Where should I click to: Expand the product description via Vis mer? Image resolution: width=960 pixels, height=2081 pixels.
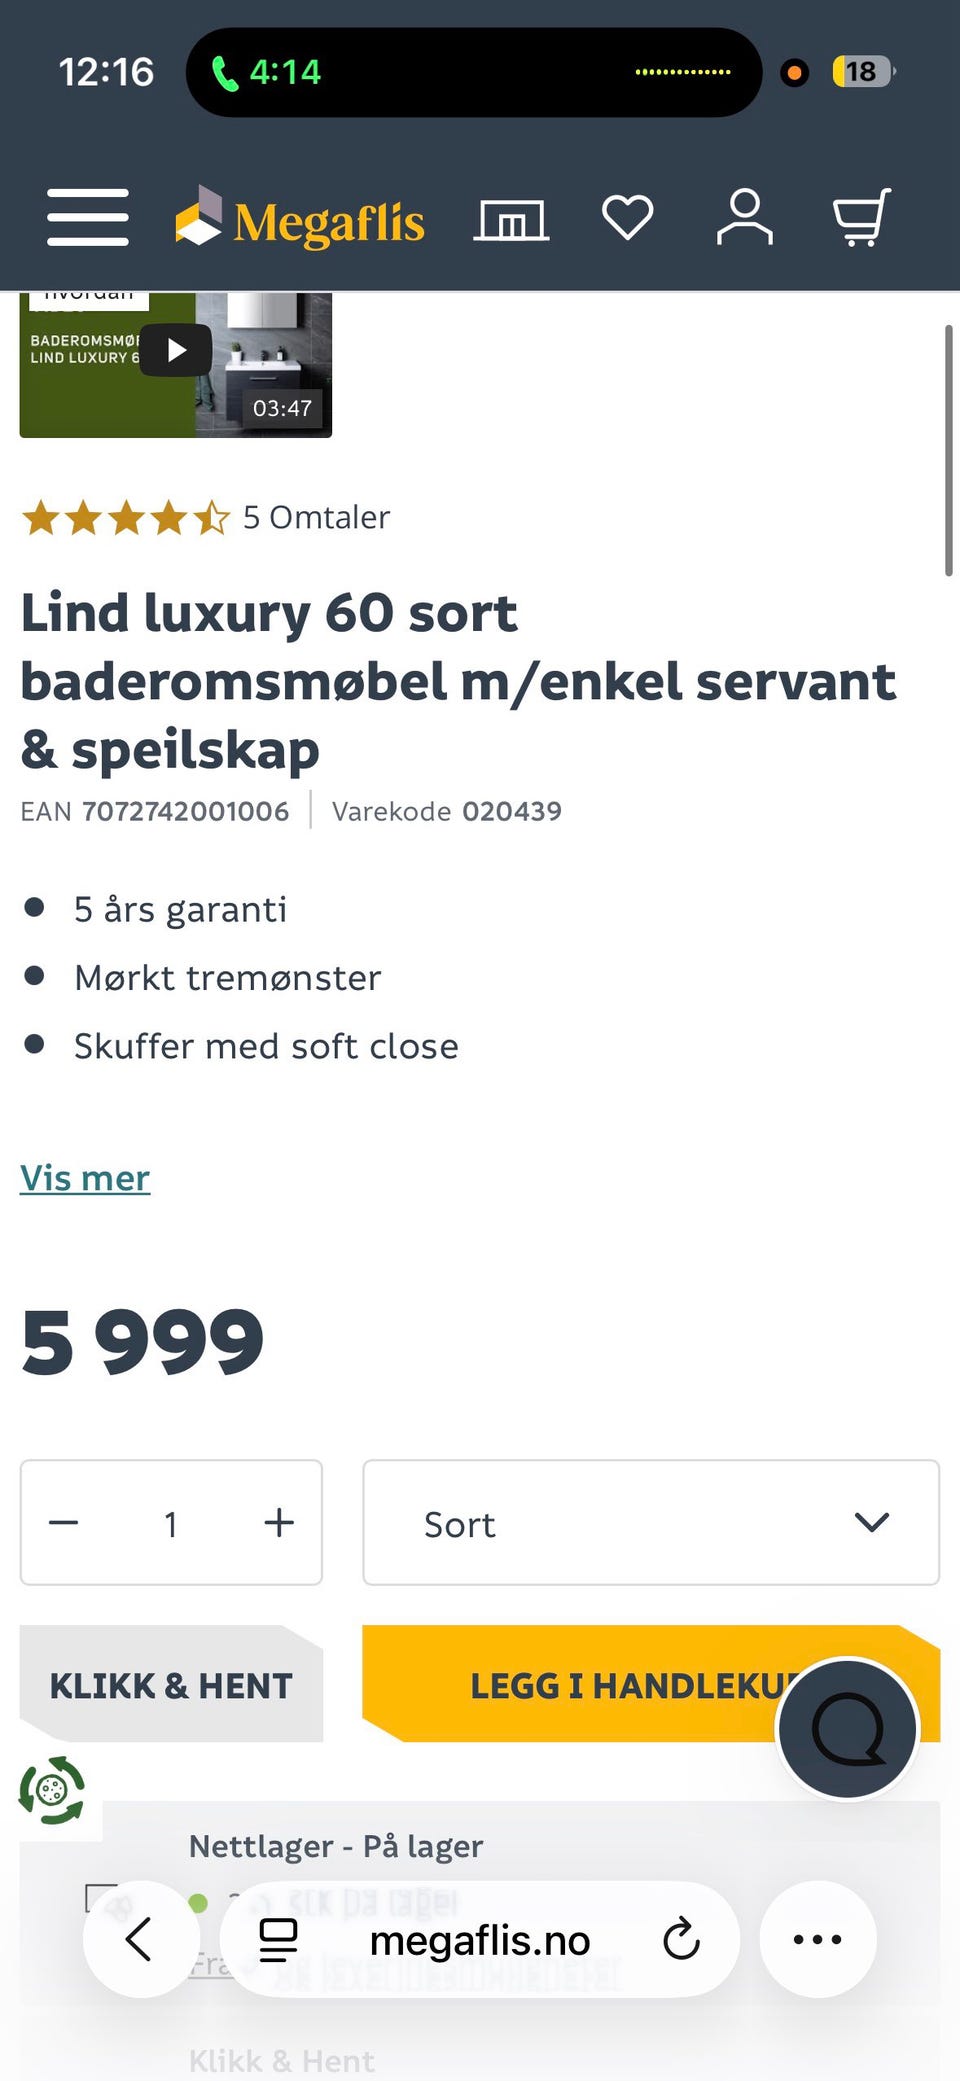pos(85,1178)
